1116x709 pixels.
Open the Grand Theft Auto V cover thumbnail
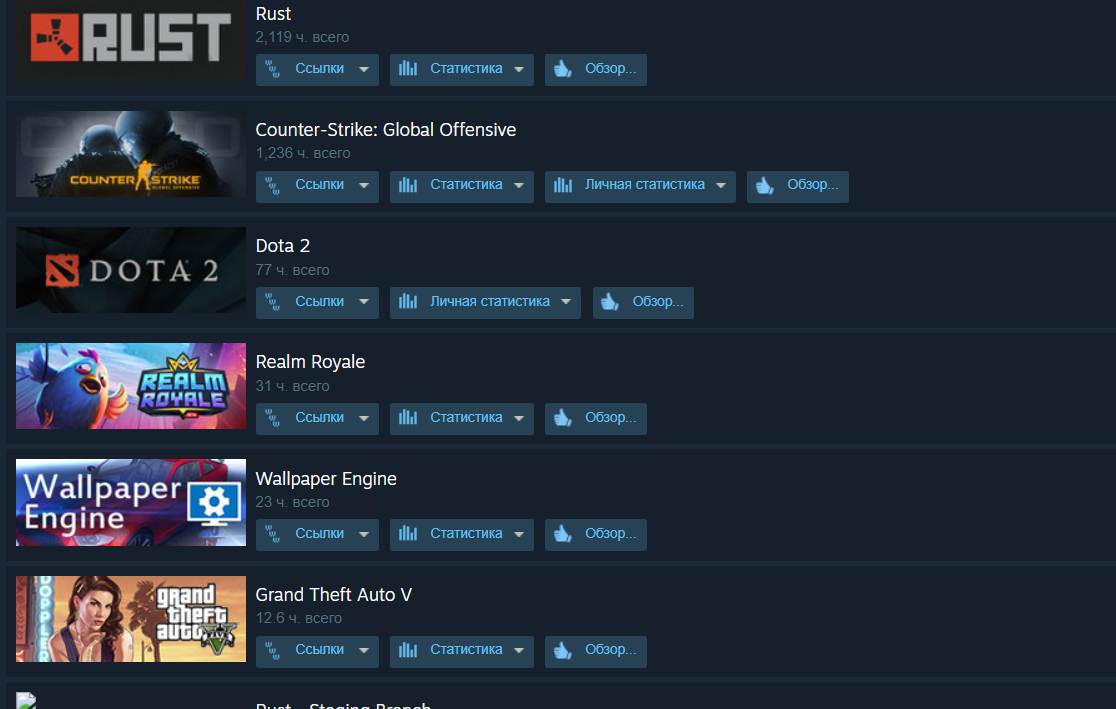[131, 619]
